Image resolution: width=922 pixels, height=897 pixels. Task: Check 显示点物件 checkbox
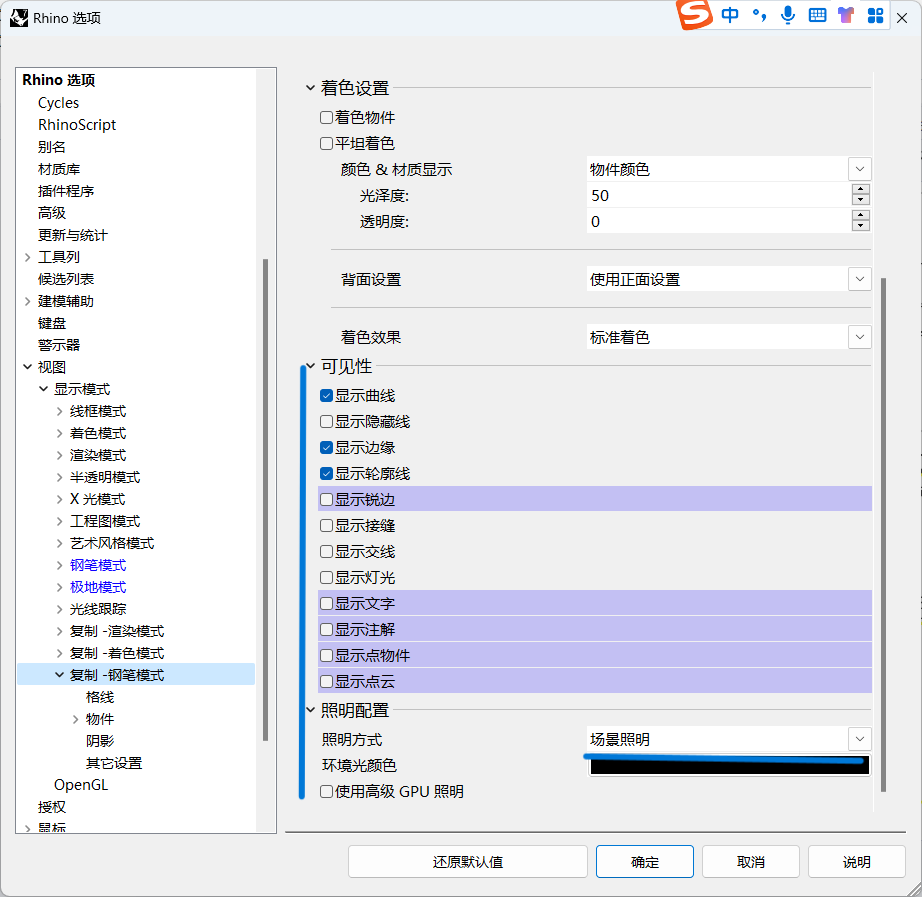click(x=326, y=656)
